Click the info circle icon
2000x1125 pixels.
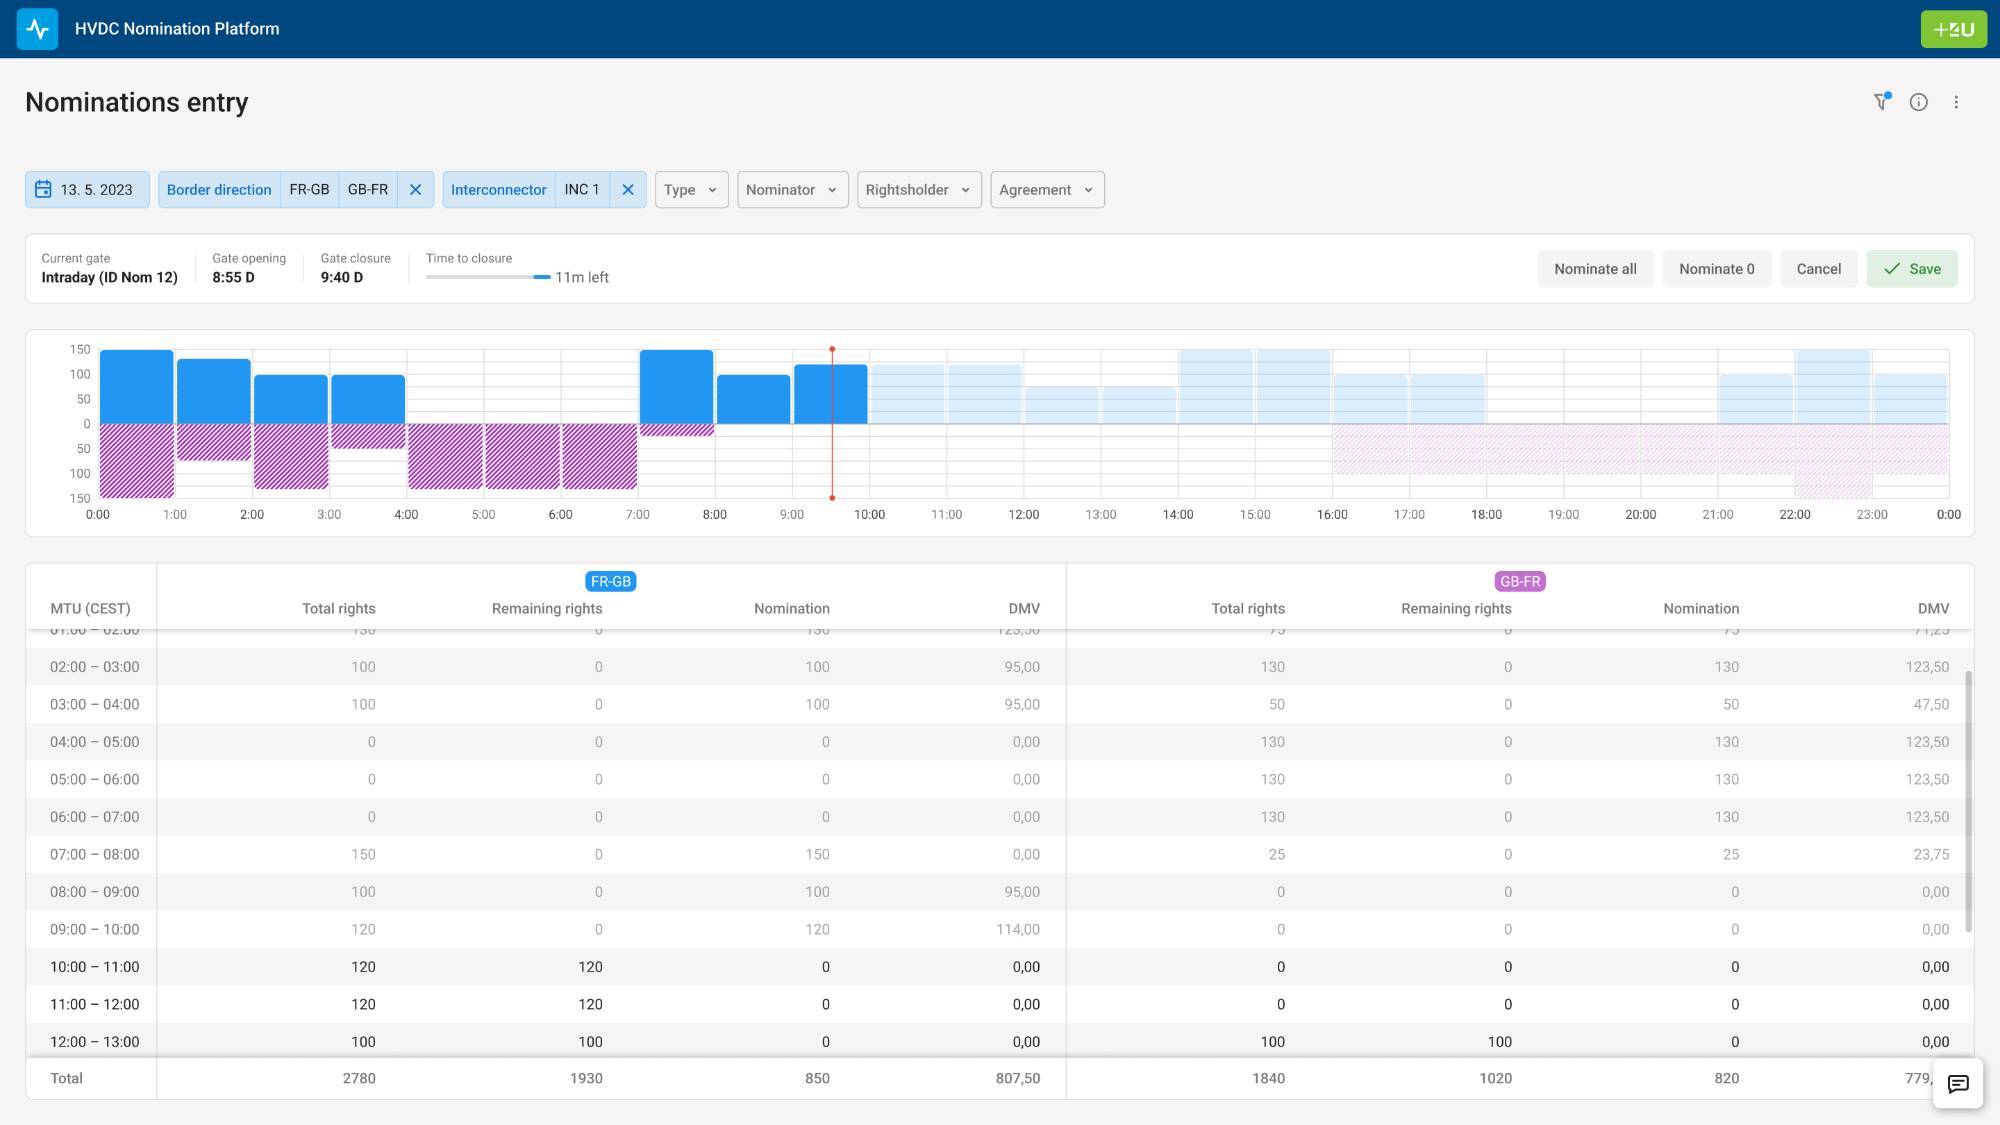pyautogui.click(x=1918, y=102)
